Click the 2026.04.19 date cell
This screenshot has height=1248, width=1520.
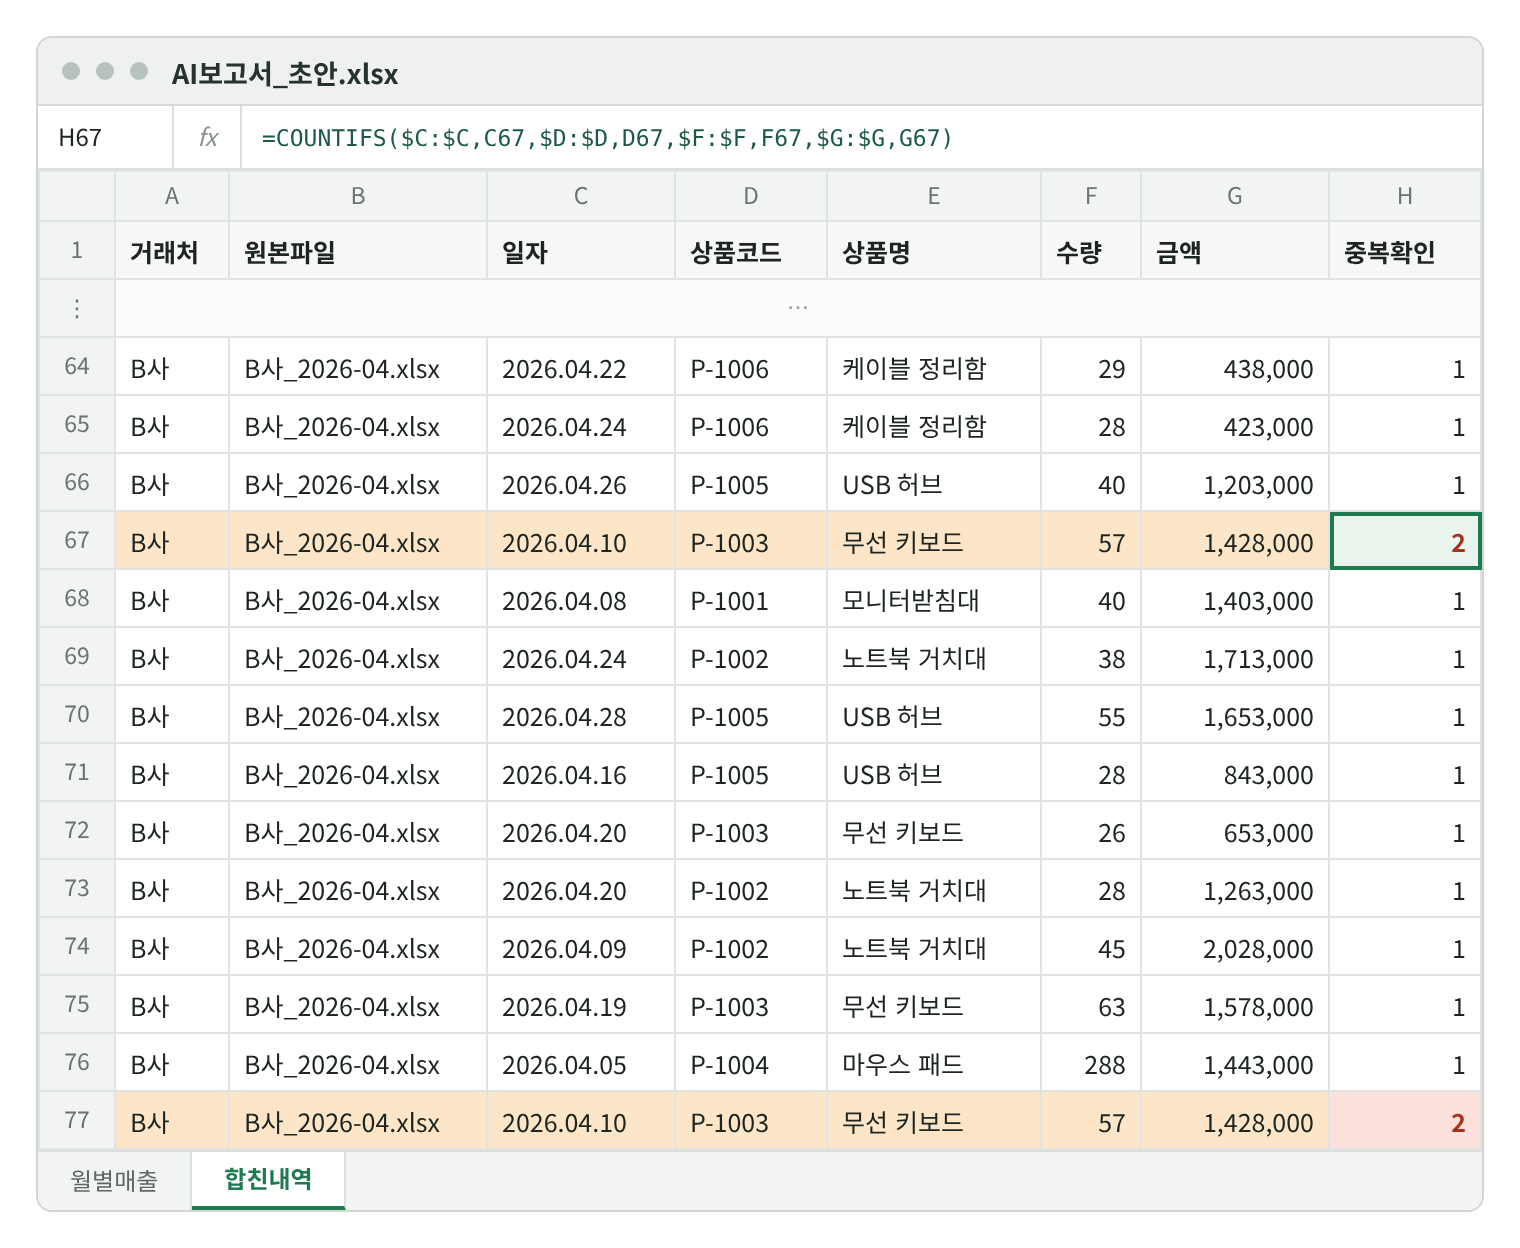tap(581, 1005)
